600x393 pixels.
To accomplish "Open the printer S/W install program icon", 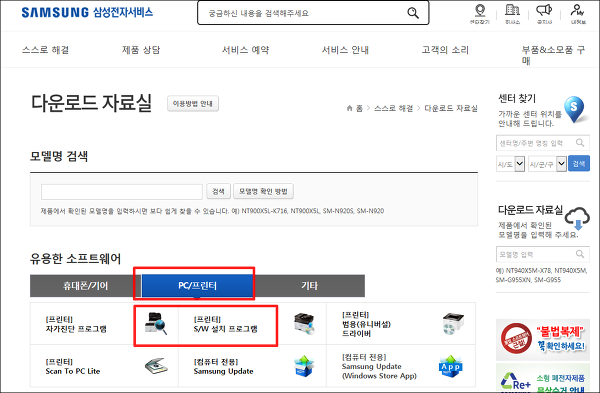I will click(x=304, y=323).
